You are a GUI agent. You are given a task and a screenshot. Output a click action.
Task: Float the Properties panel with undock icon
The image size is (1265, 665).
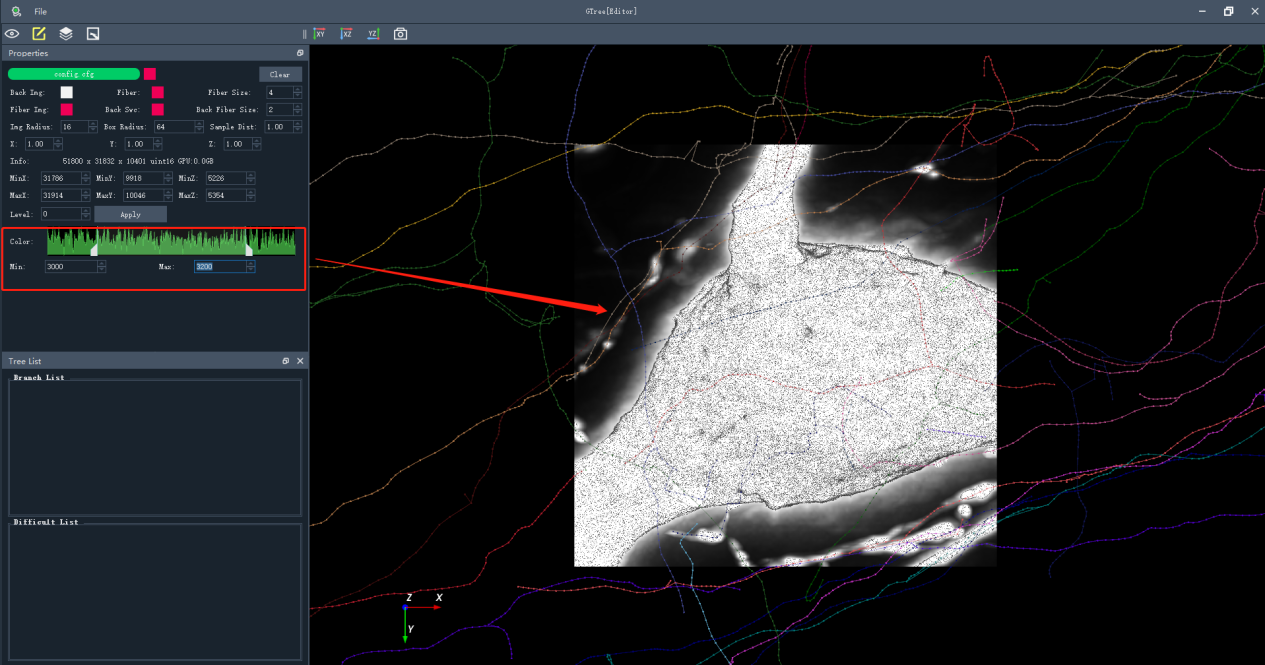point(300,53)
